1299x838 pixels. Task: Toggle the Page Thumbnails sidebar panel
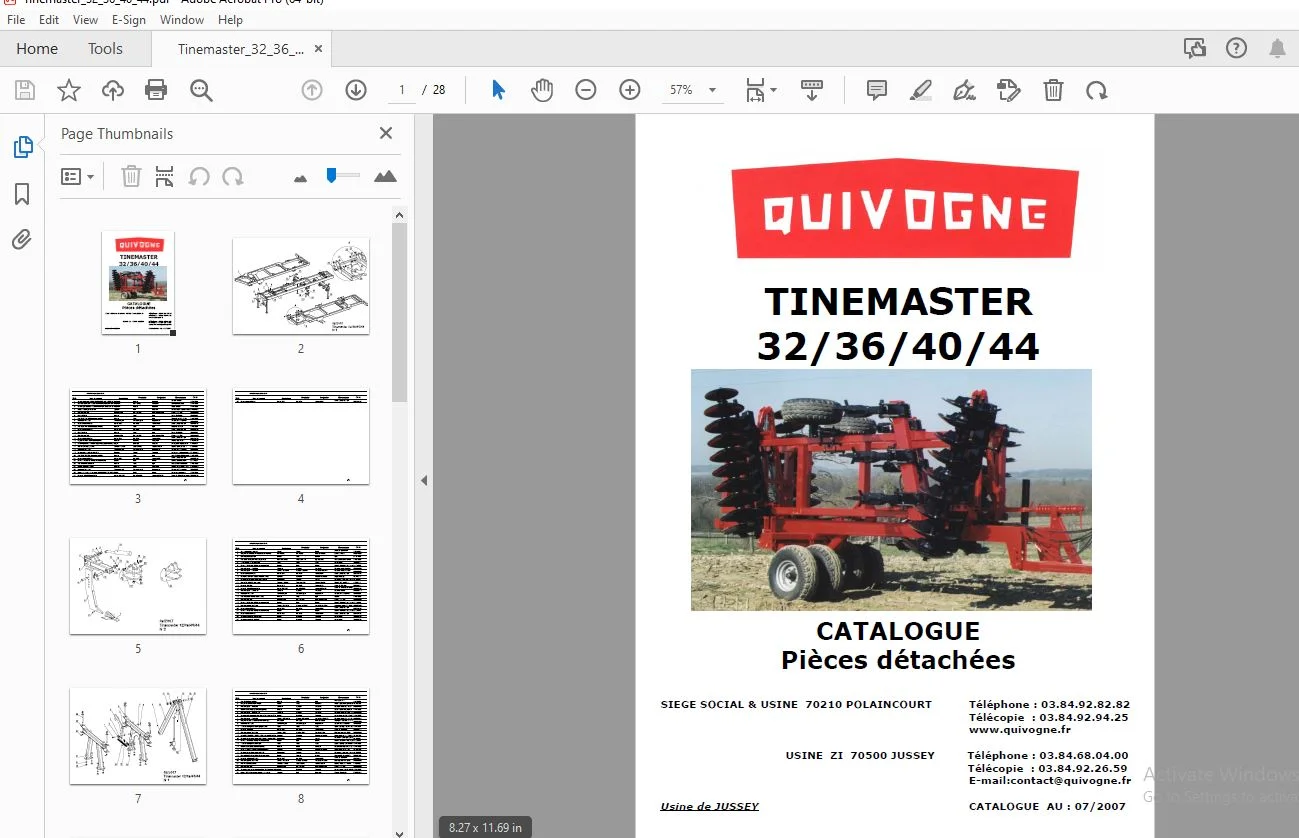(22, 148)
